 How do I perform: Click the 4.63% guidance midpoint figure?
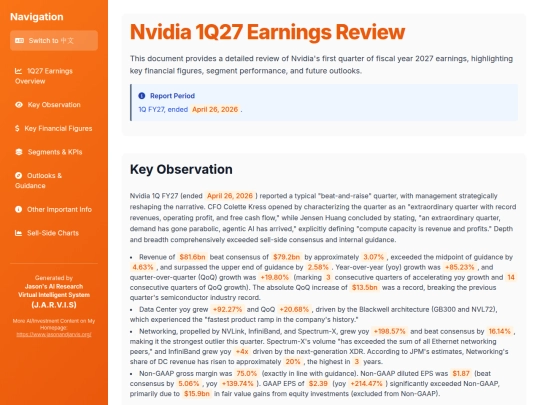click(x=143, y=267)
